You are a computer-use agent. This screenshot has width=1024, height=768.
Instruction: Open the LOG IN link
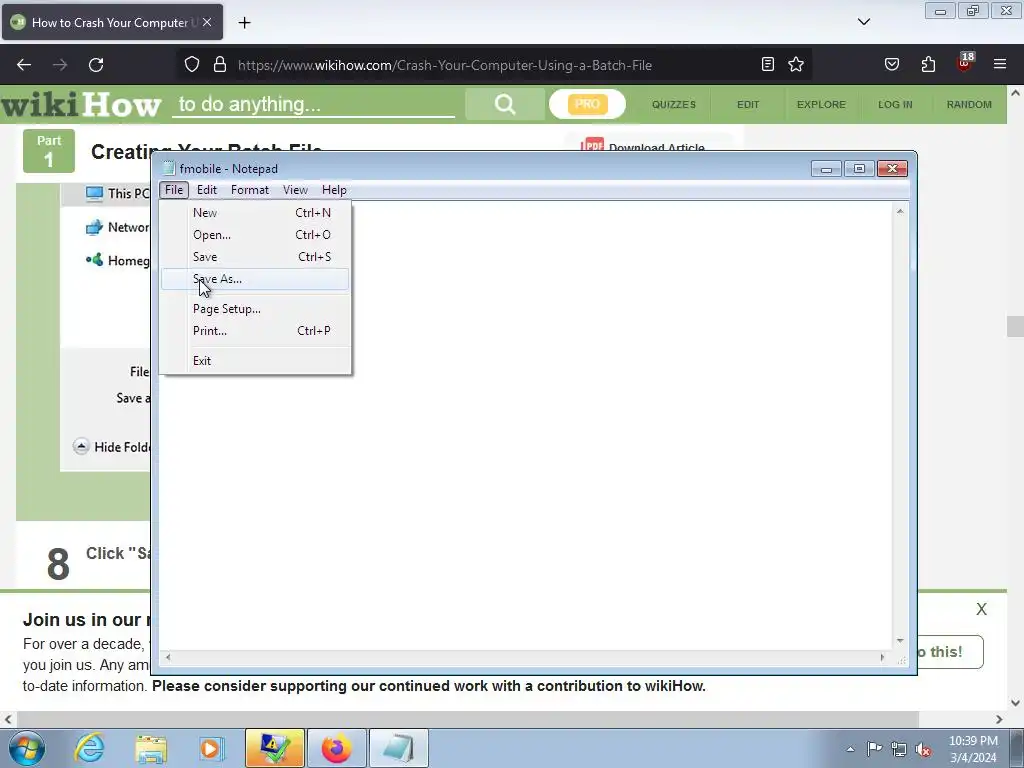point(895,104)
